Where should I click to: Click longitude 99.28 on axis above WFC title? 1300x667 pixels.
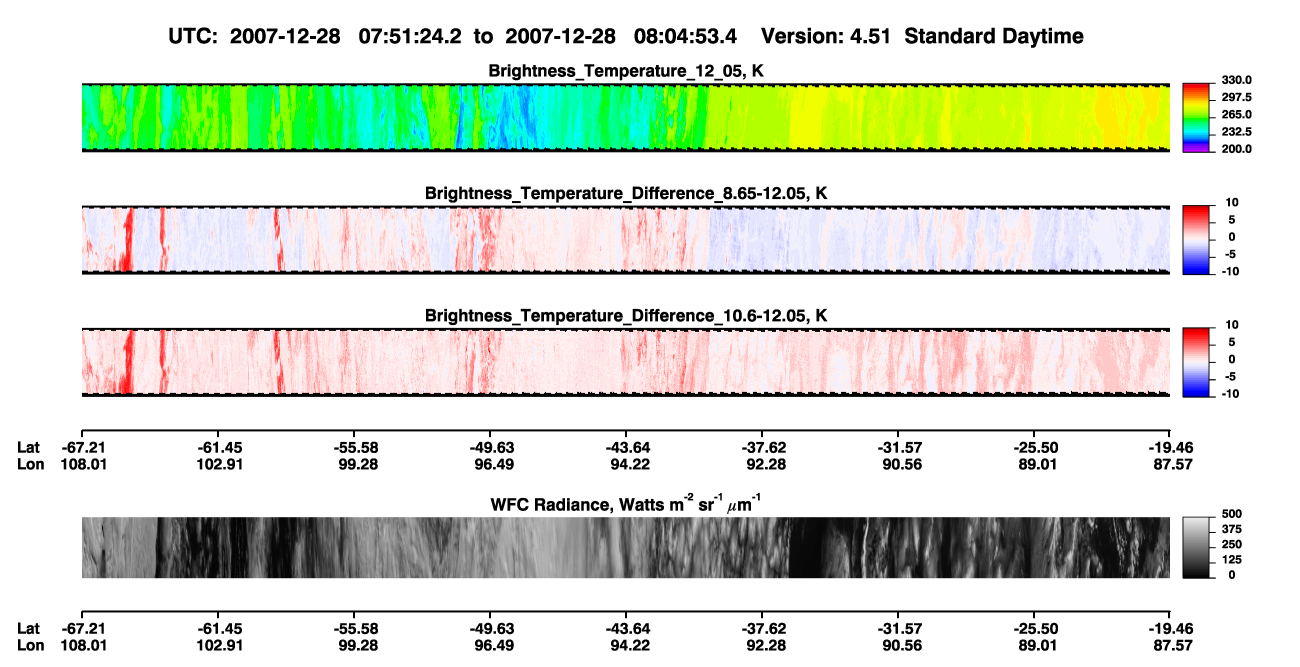click(355, 464)
